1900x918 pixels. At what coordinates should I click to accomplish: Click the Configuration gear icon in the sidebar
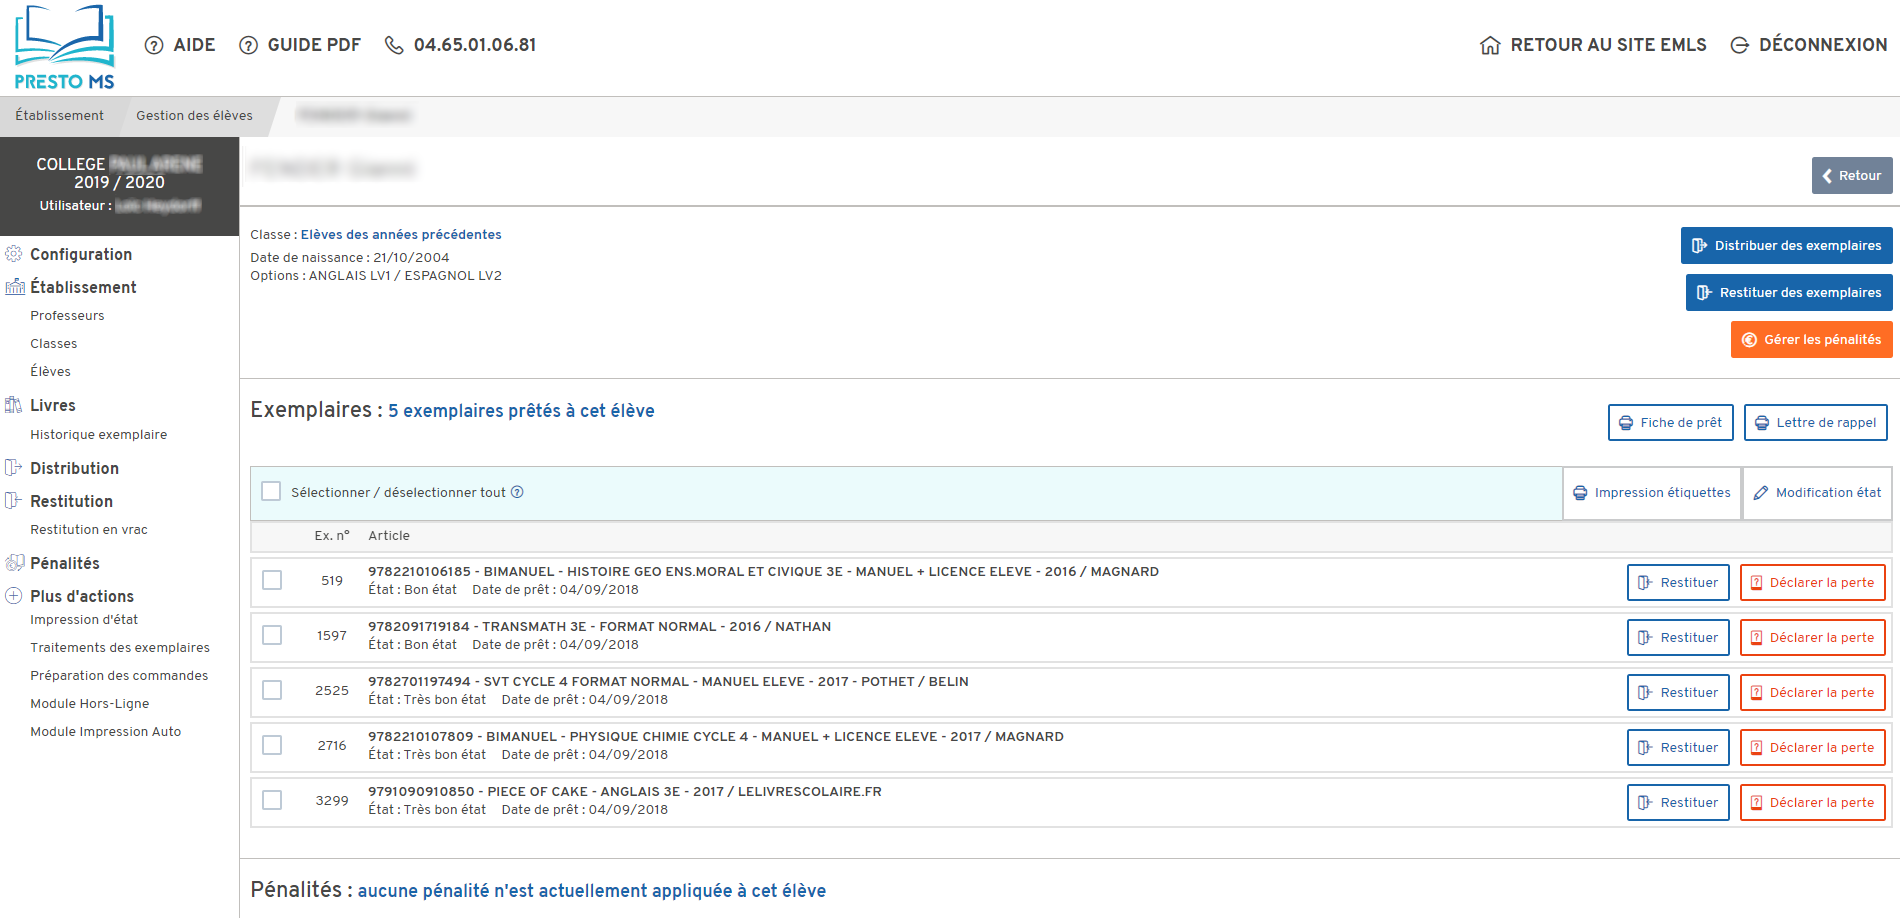click(14, 254)
